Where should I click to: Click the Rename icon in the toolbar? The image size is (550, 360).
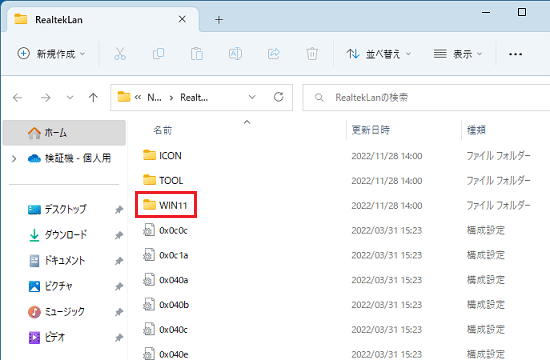(235, 54)
